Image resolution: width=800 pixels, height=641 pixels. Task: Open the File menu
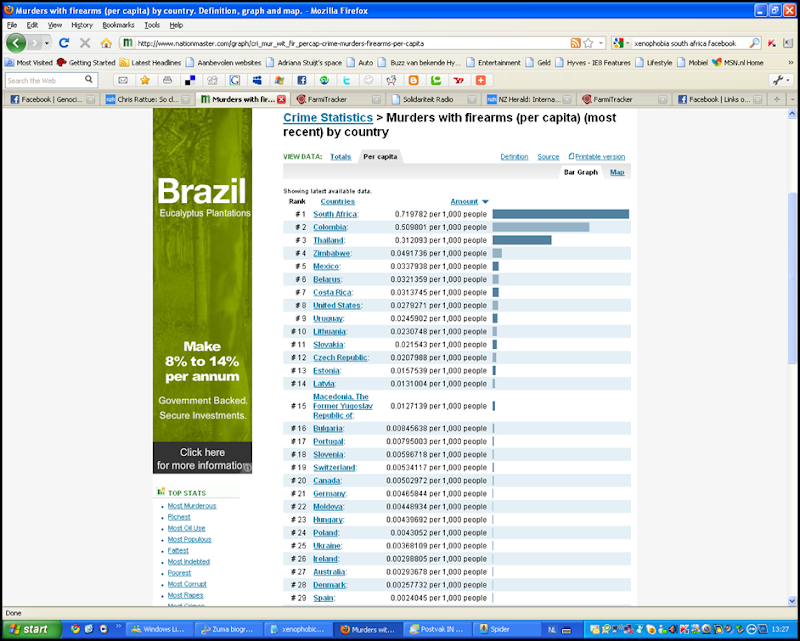(12, 25)
